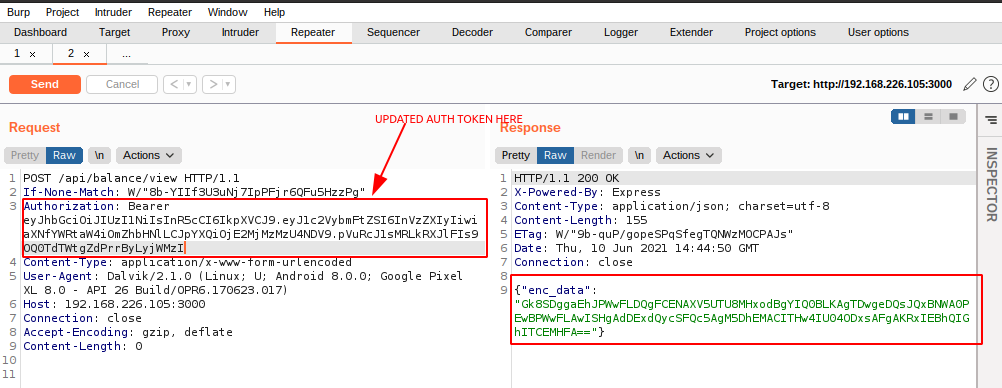Open the forward history dropdown arrow
Viewport: 1002px width, 388px height.
tap(228, 84)
